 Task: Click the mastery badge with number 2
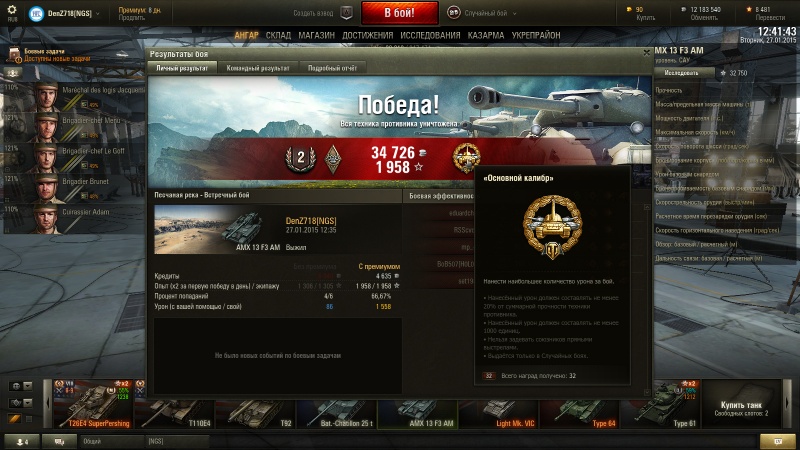(x=301, y=159)
